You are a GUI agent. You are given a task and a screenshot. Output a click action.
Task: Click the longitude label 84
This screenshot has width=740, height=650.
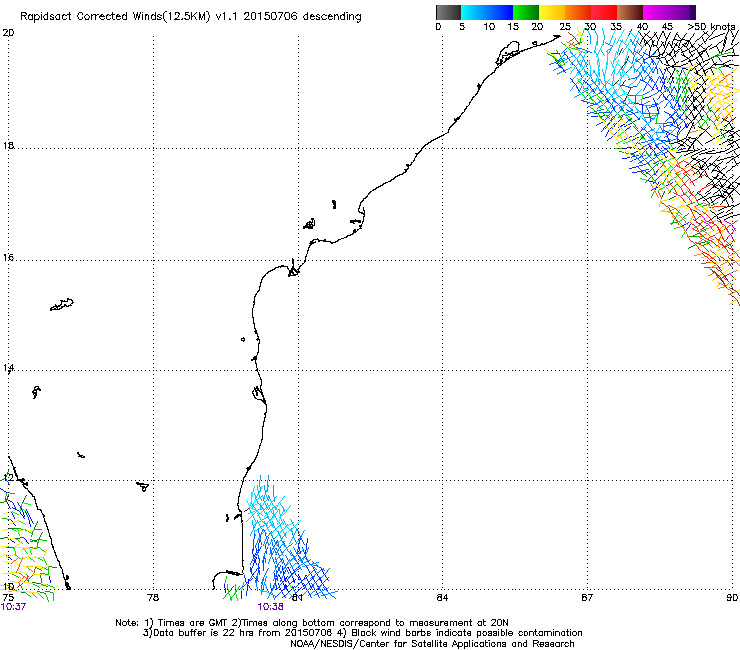pos(442,598)
